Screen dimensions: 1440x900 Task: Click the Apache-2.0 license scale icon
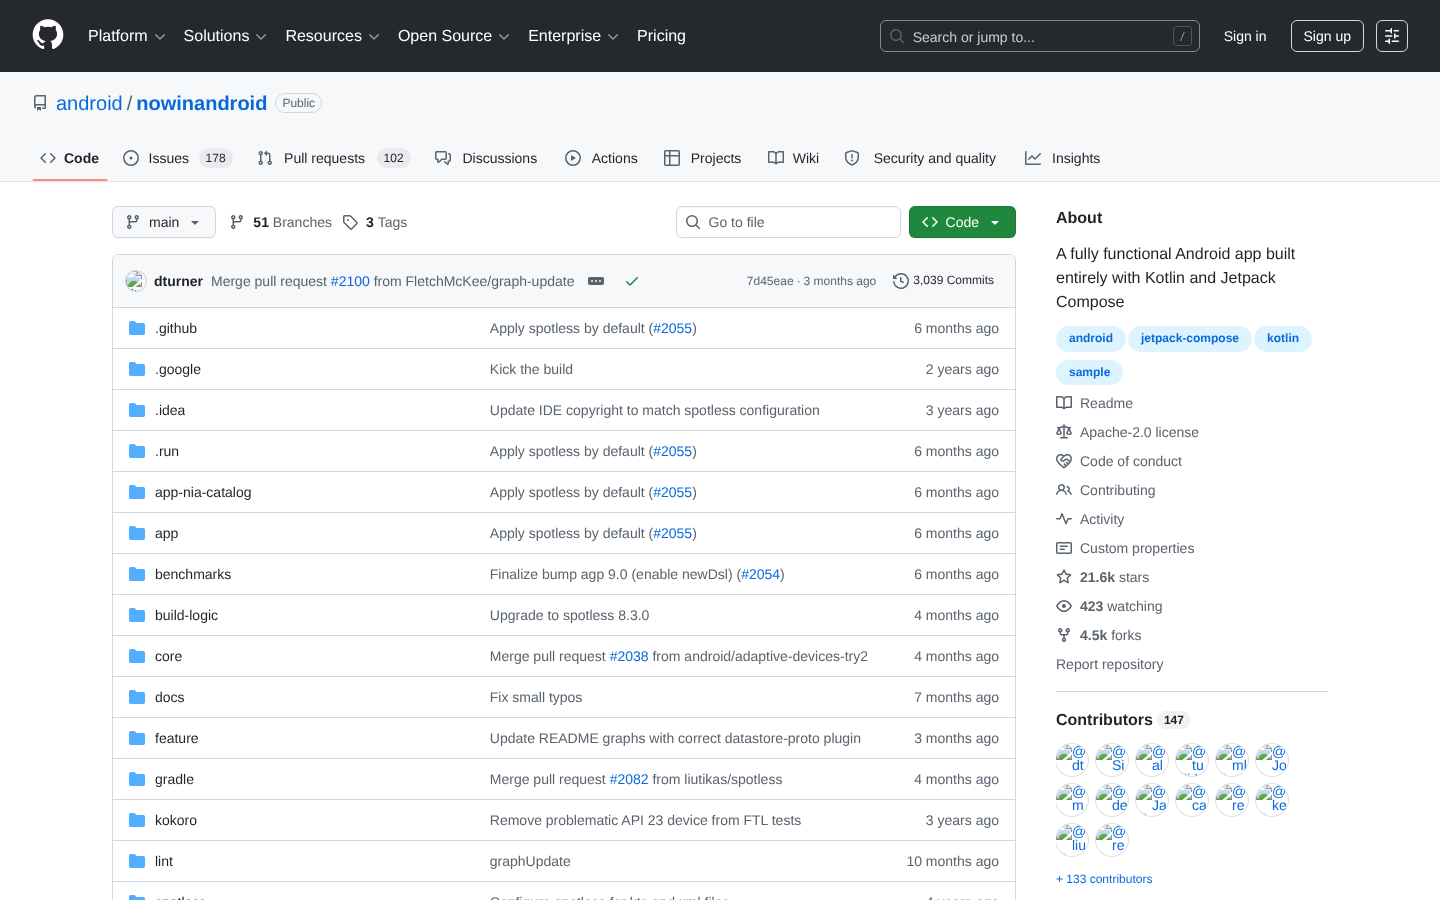1064,432
